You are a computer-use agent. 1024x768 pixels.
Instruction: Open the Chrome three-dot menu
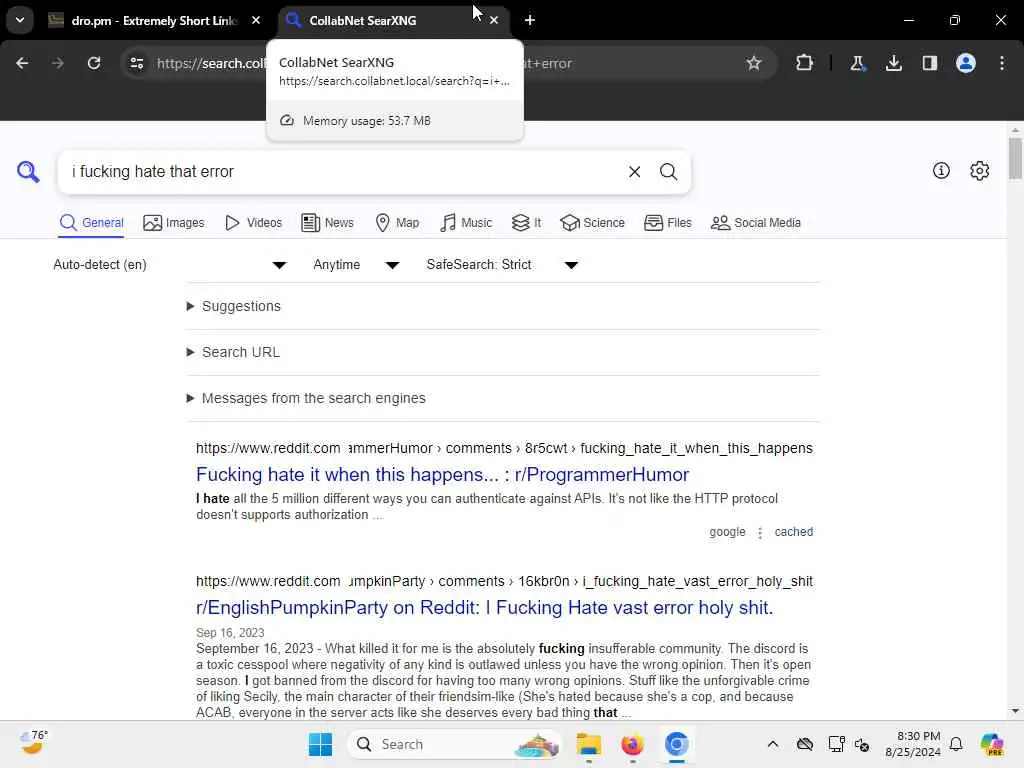pos(1002,63)
